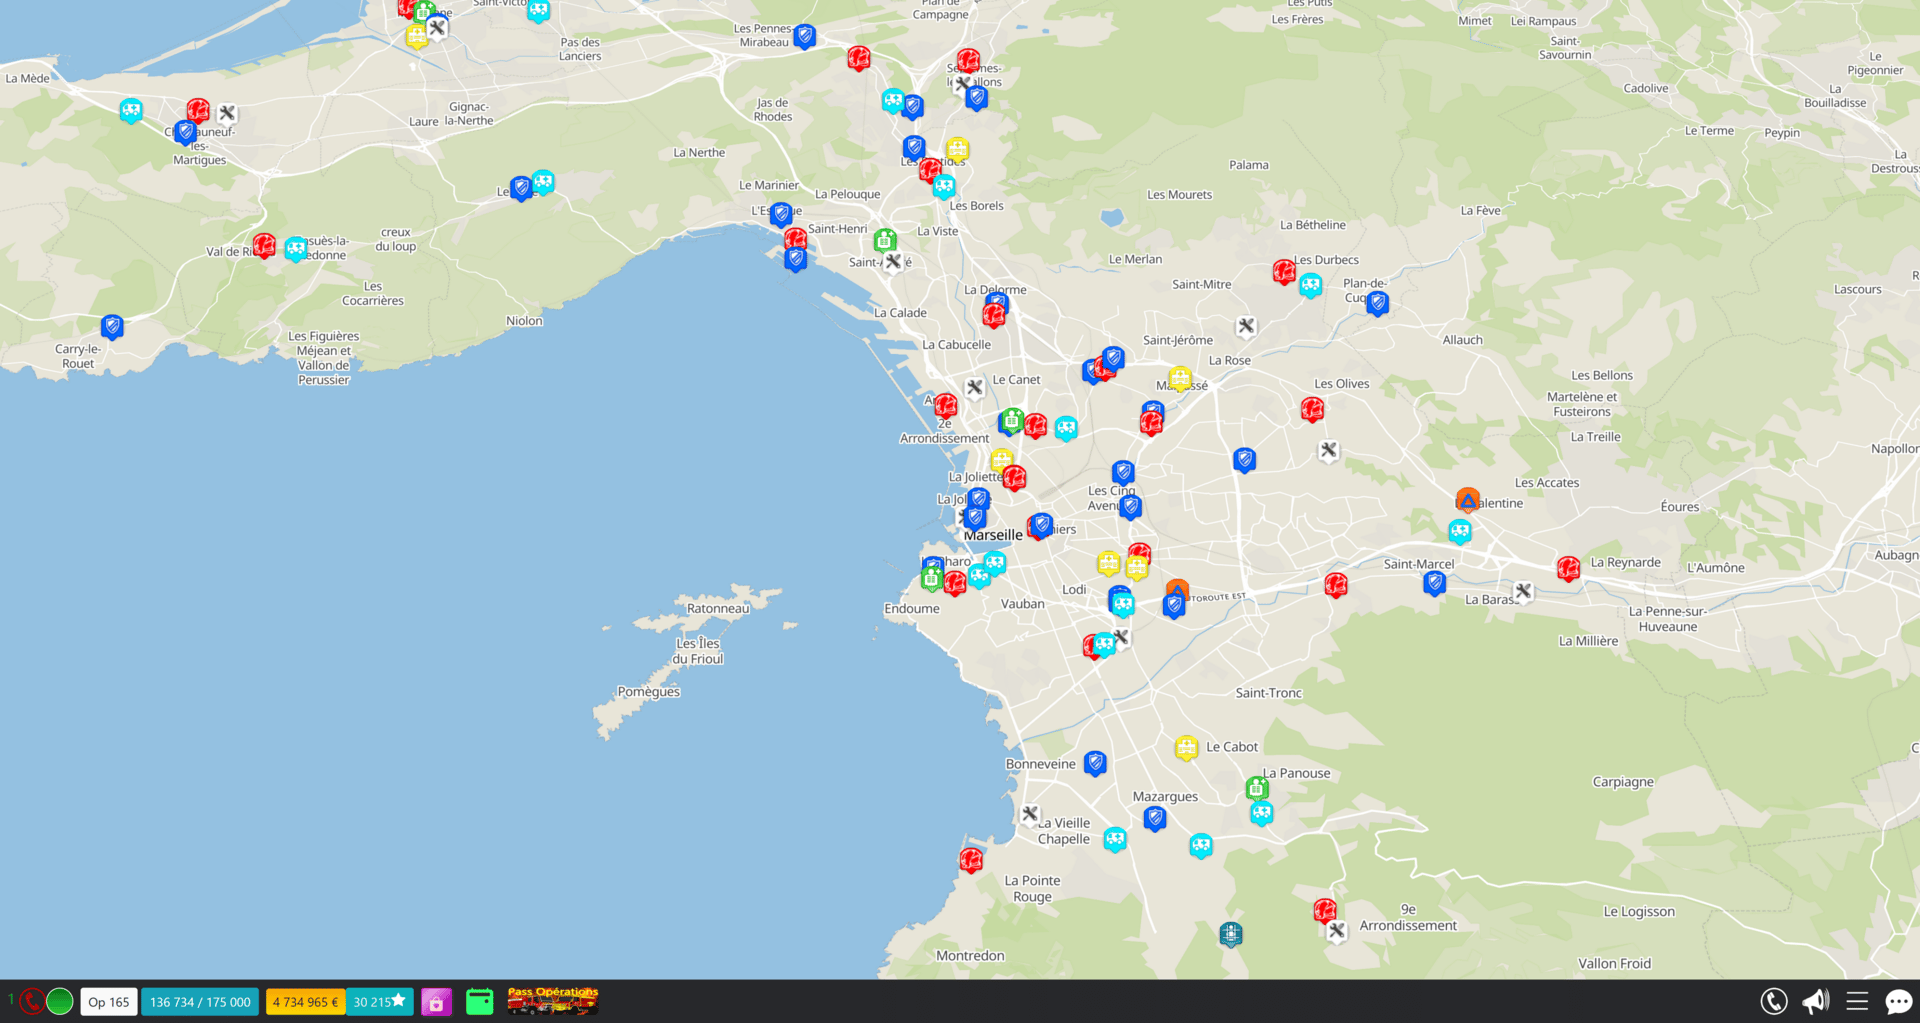Click the Pass Opérations banner
Image resolution: width=1920 pixels, height=1023 pixels.
552,1001
